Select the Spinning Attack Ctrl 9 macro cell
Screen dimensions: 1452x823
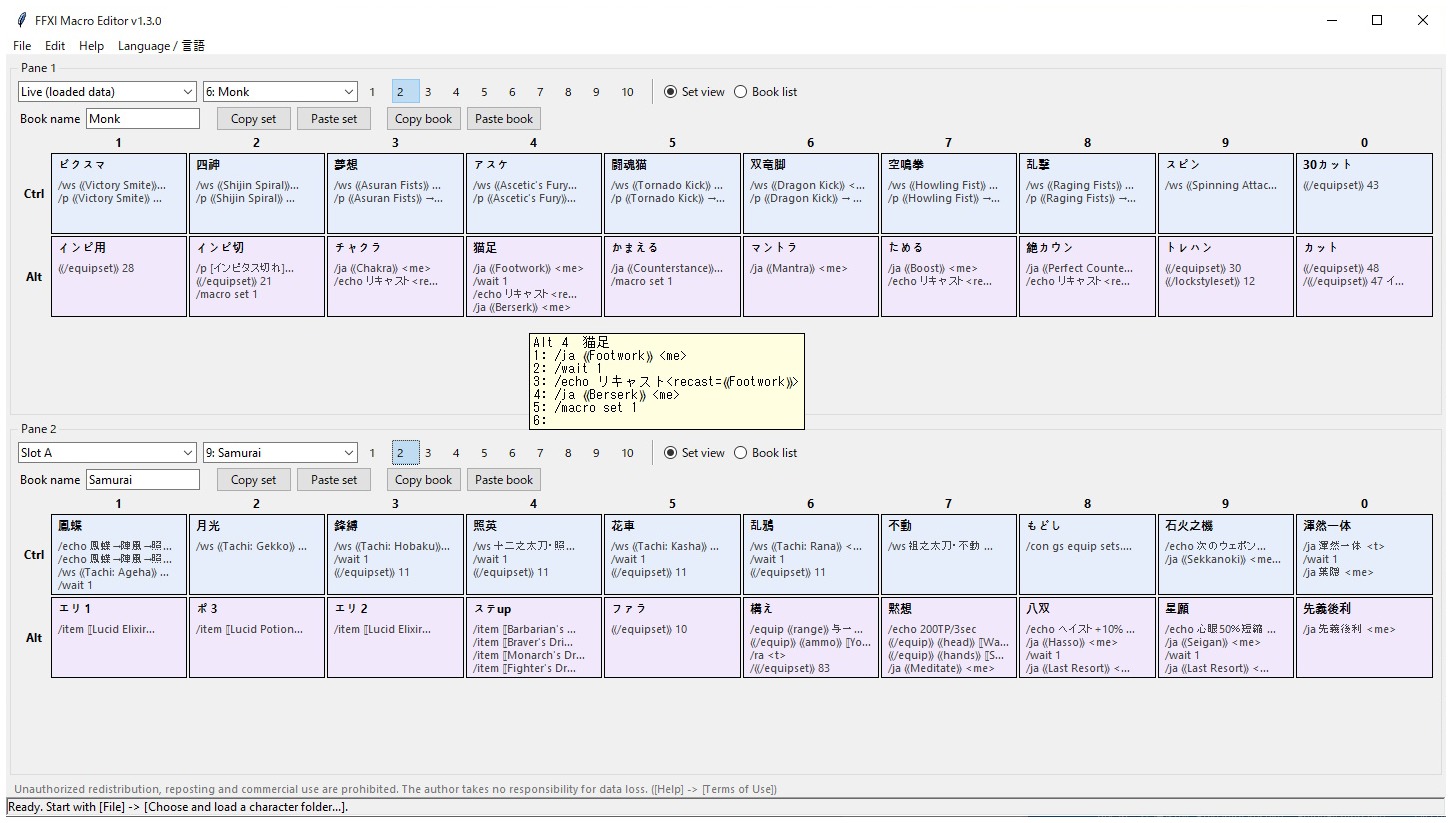coord(1226,194)
